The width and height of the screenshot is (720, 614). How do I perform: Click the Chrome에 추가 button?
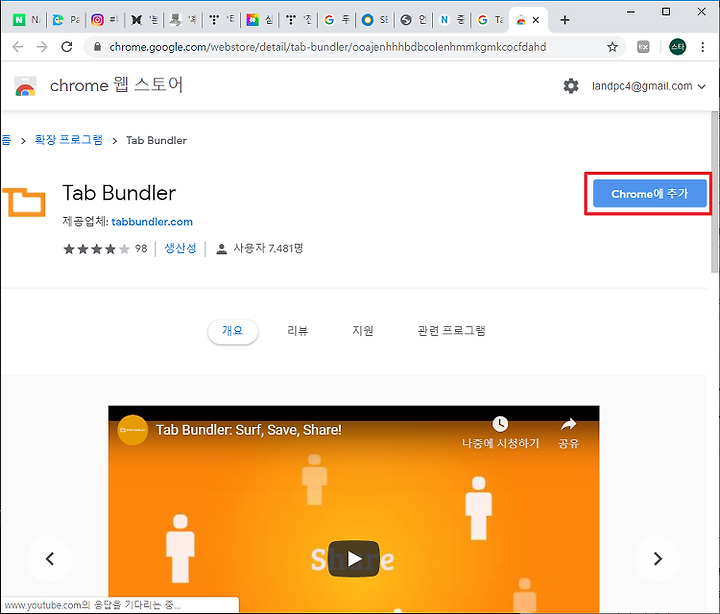pyautogui.click(x=649, y=194)
